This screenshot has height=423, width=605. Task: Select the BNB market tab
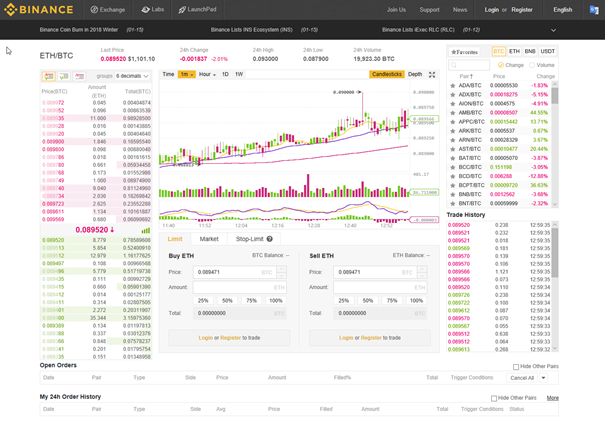click(x=530, y=51)
